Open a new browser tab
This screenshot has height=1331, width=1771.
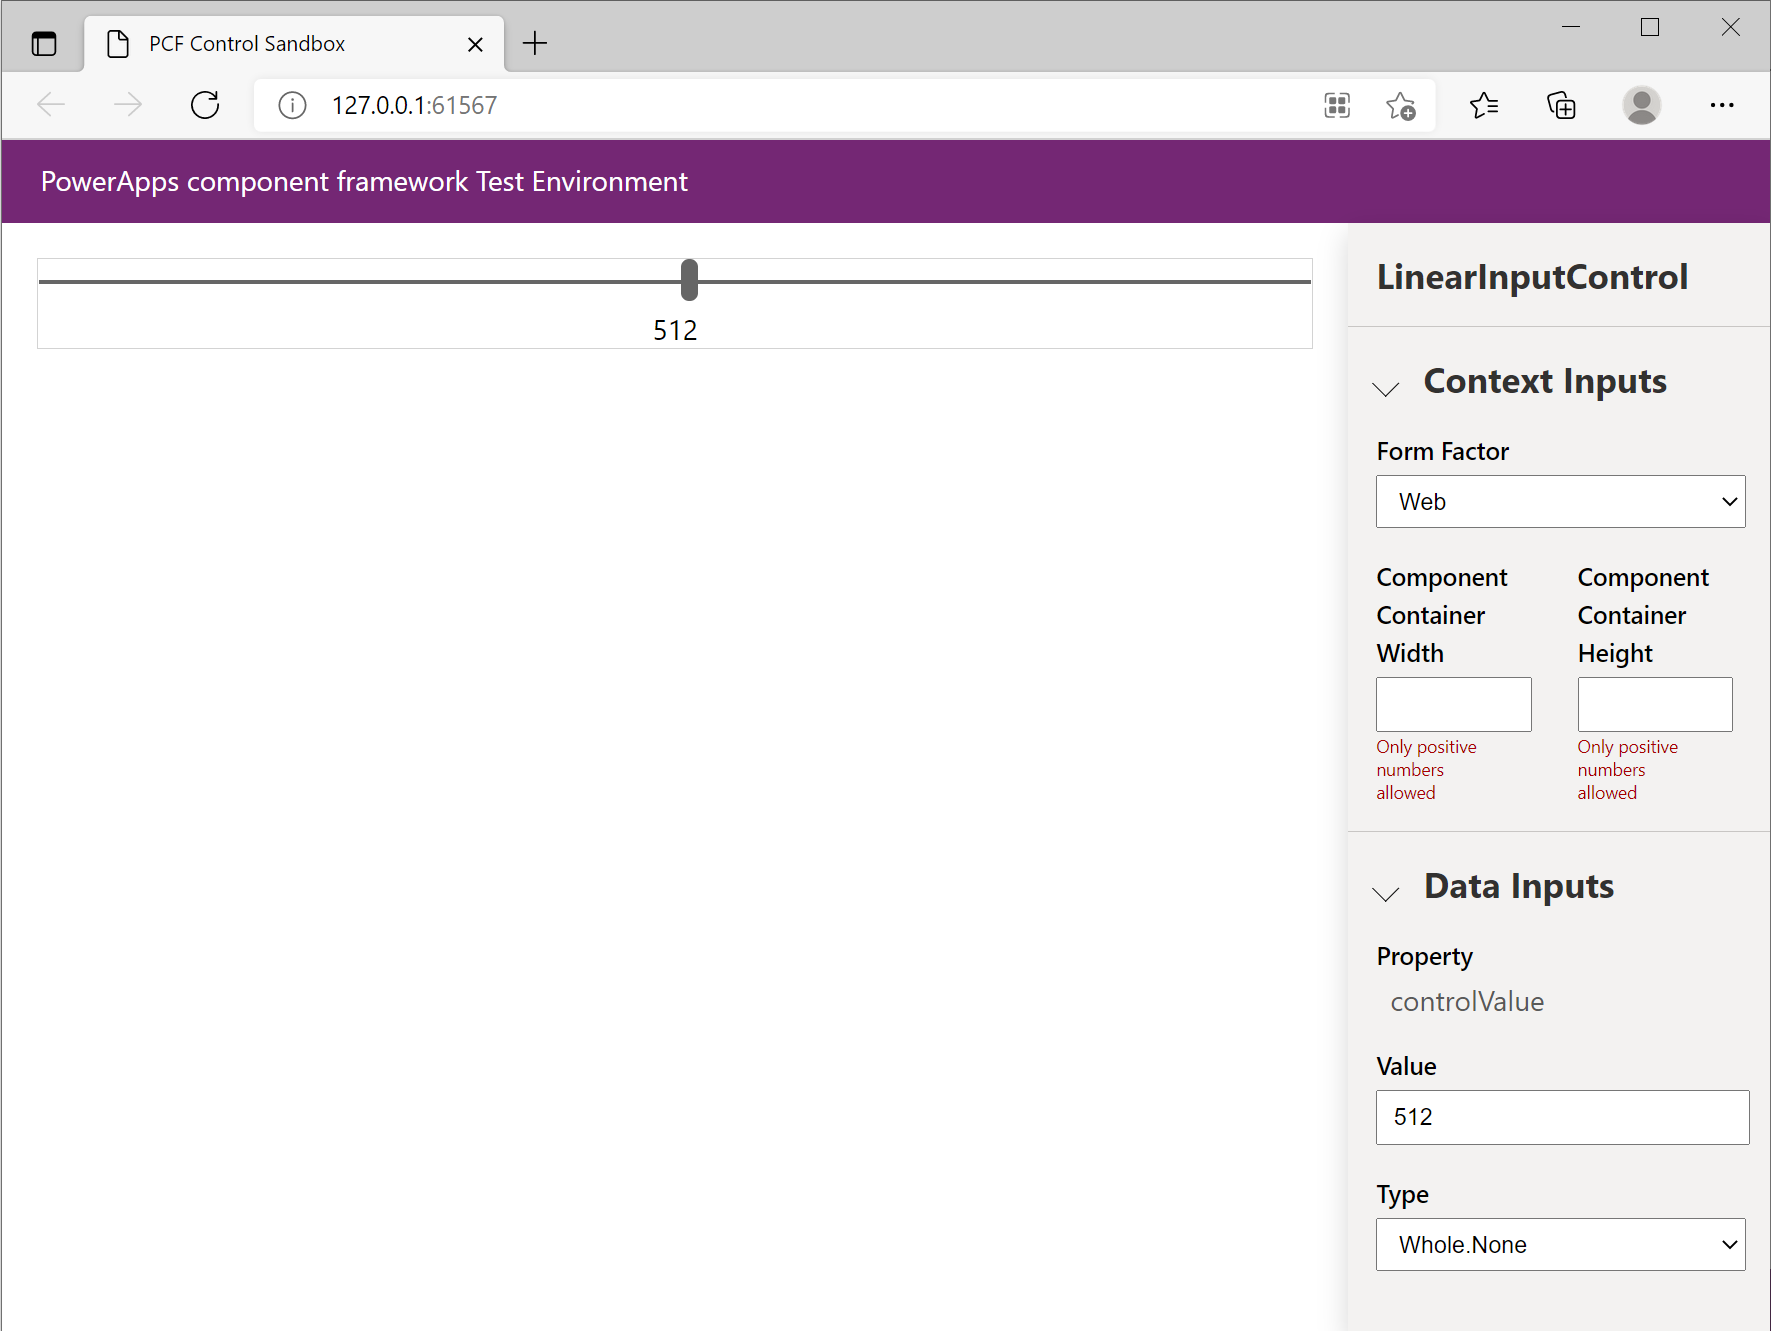click(536, 43)
